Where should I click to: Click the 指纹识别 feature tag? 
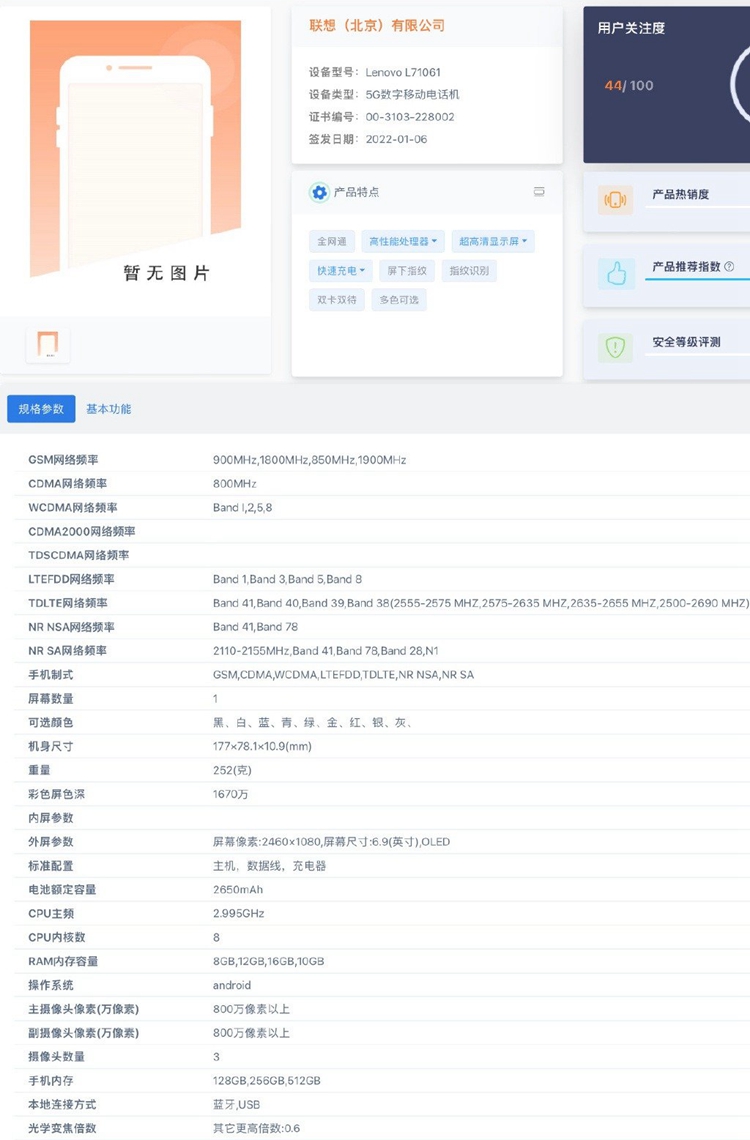coord(469,270)
